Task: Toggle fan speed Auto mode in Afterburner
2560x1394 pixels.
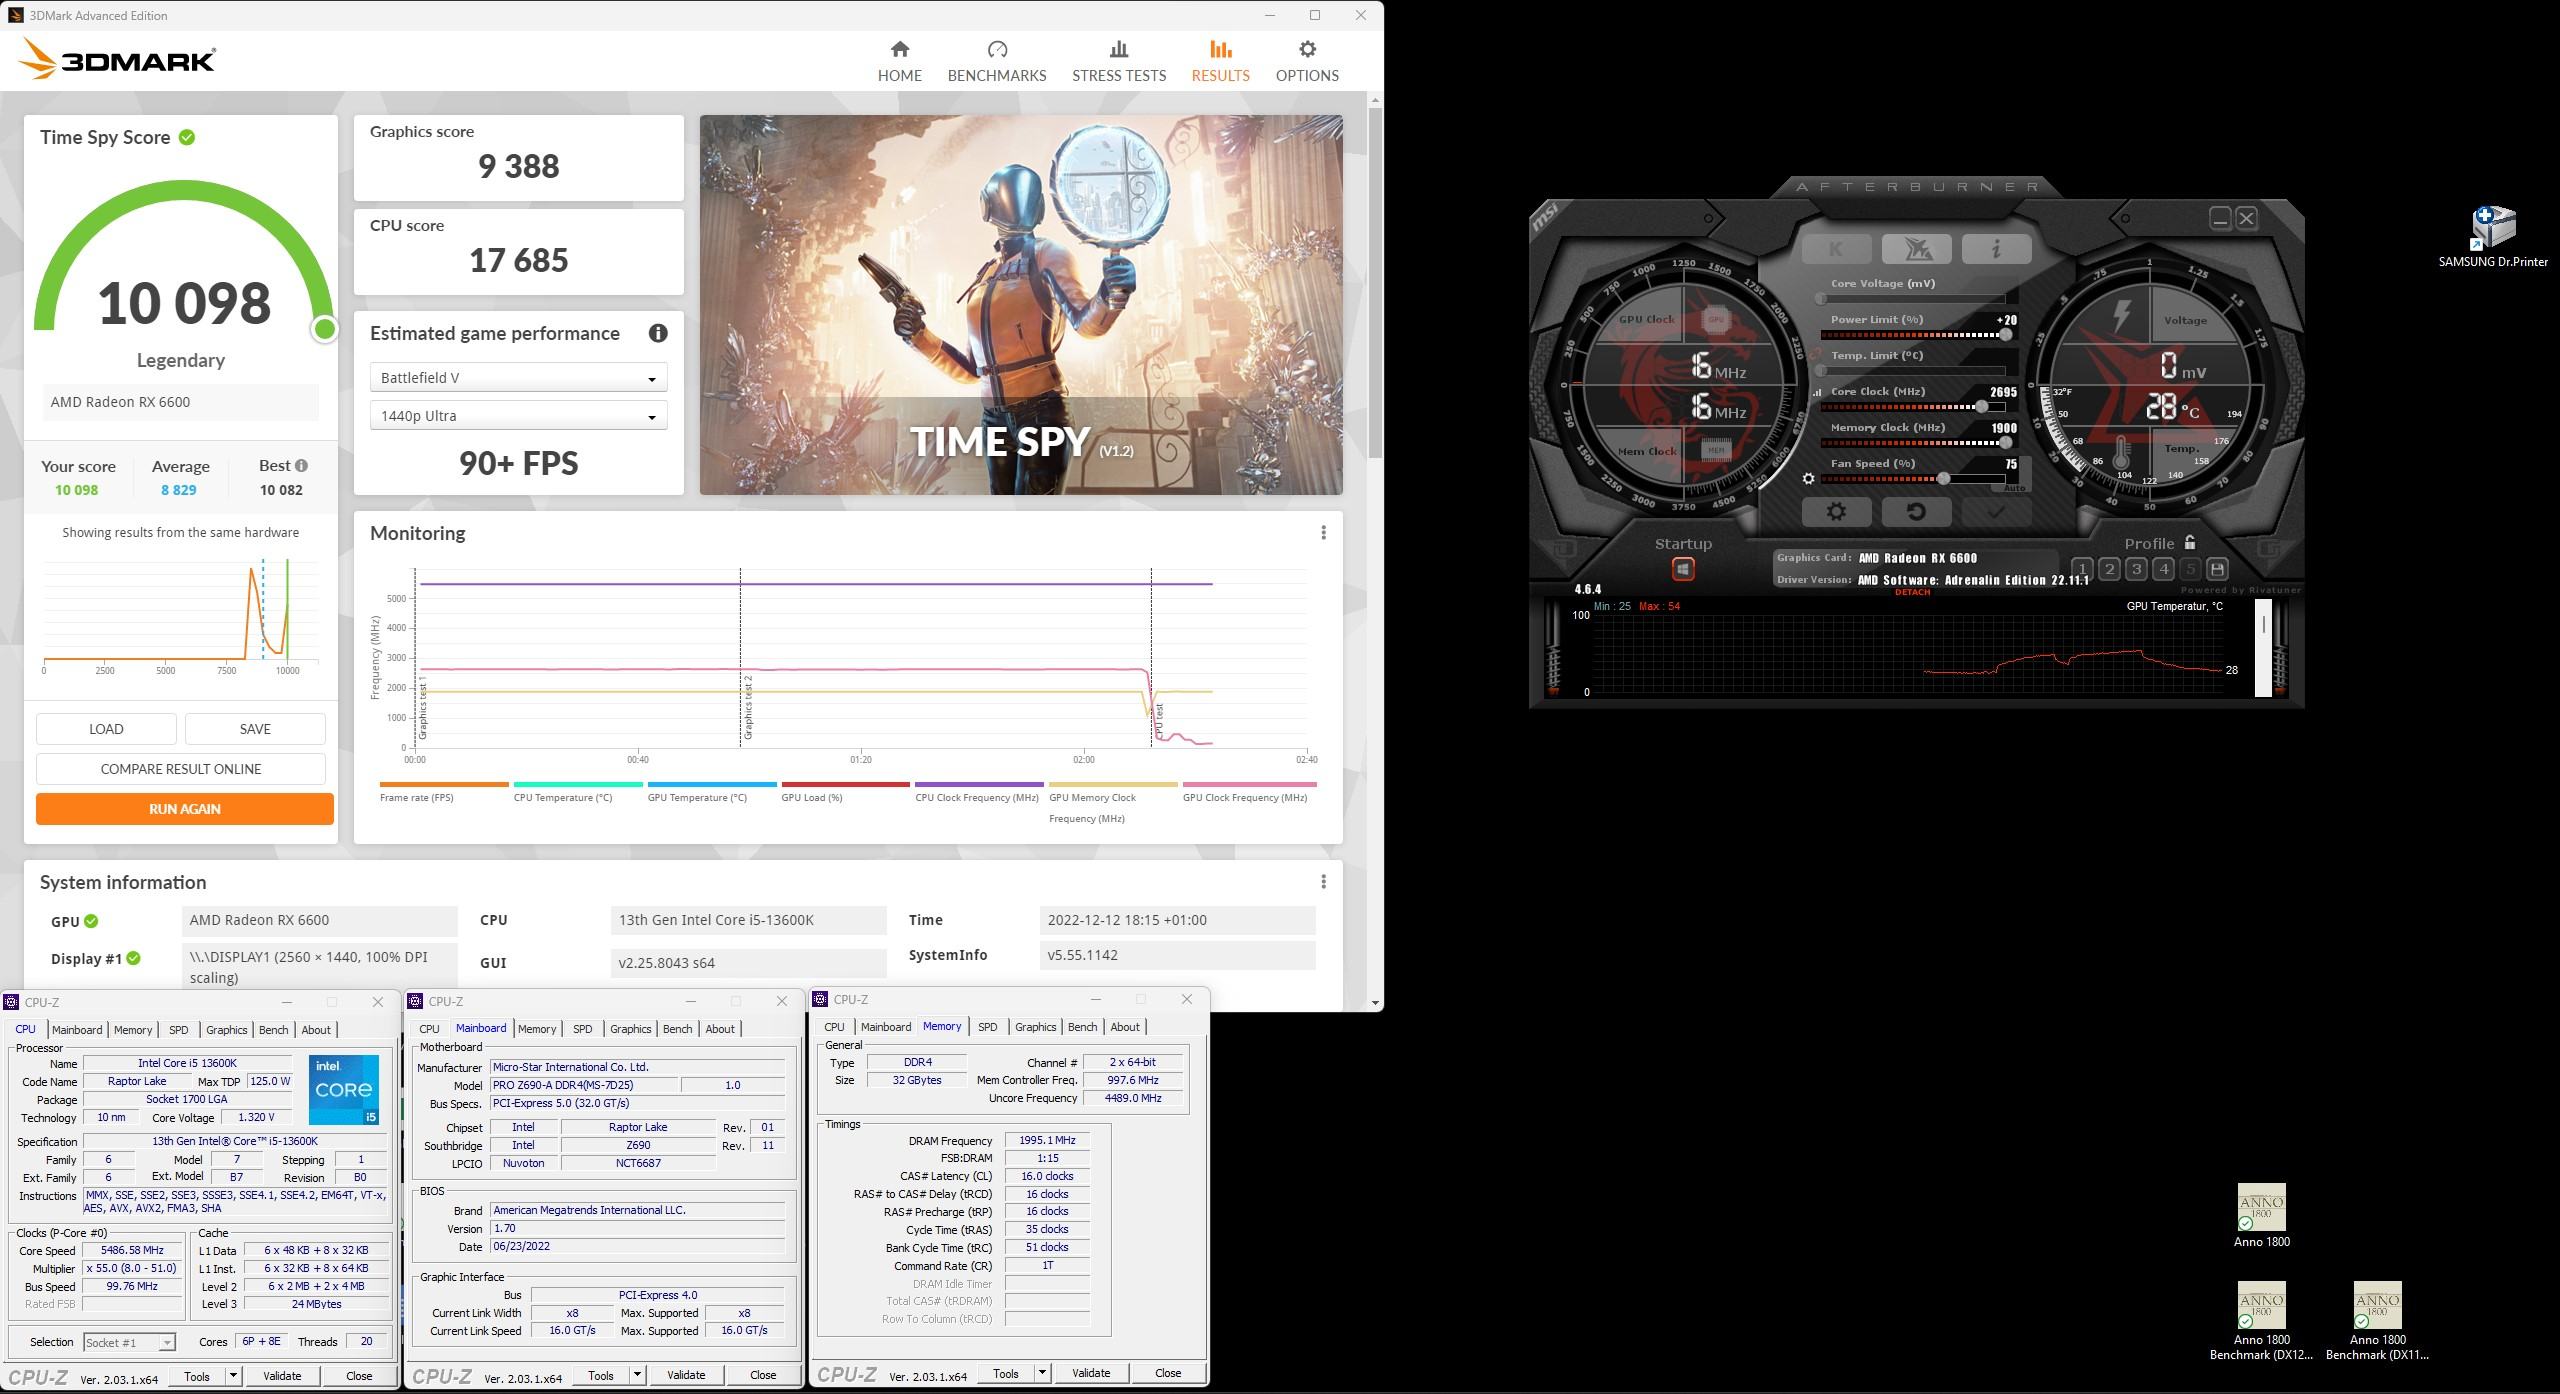Action: [x=2014, y=488]
